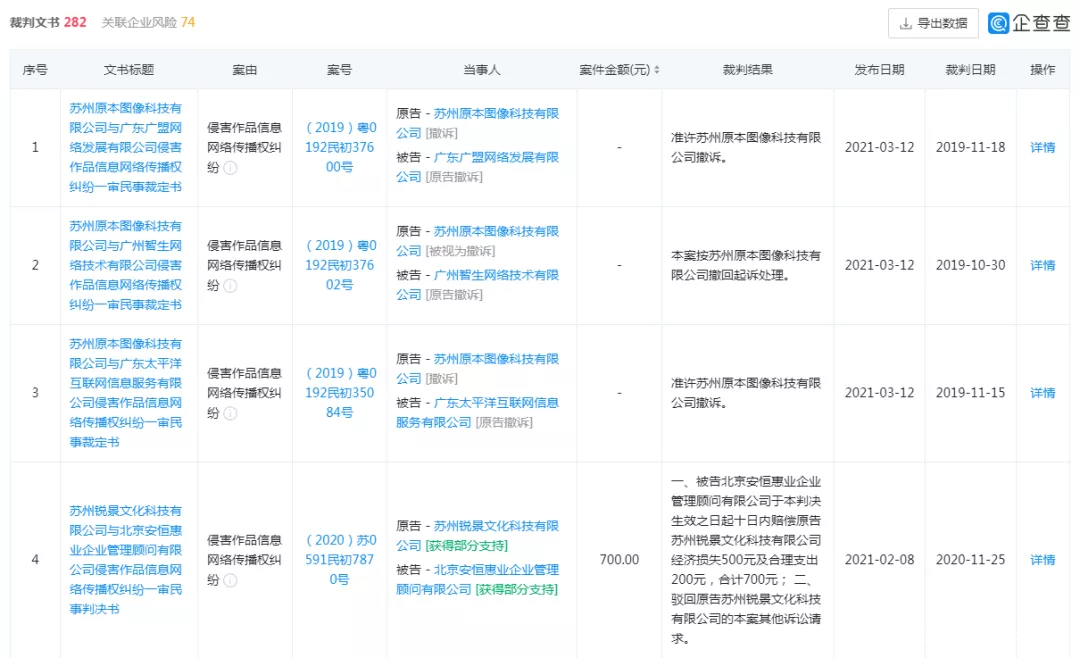
Task: Click defendant 广东太平洋互联网信息服务有限公司 link
Action: click(477, 413)
